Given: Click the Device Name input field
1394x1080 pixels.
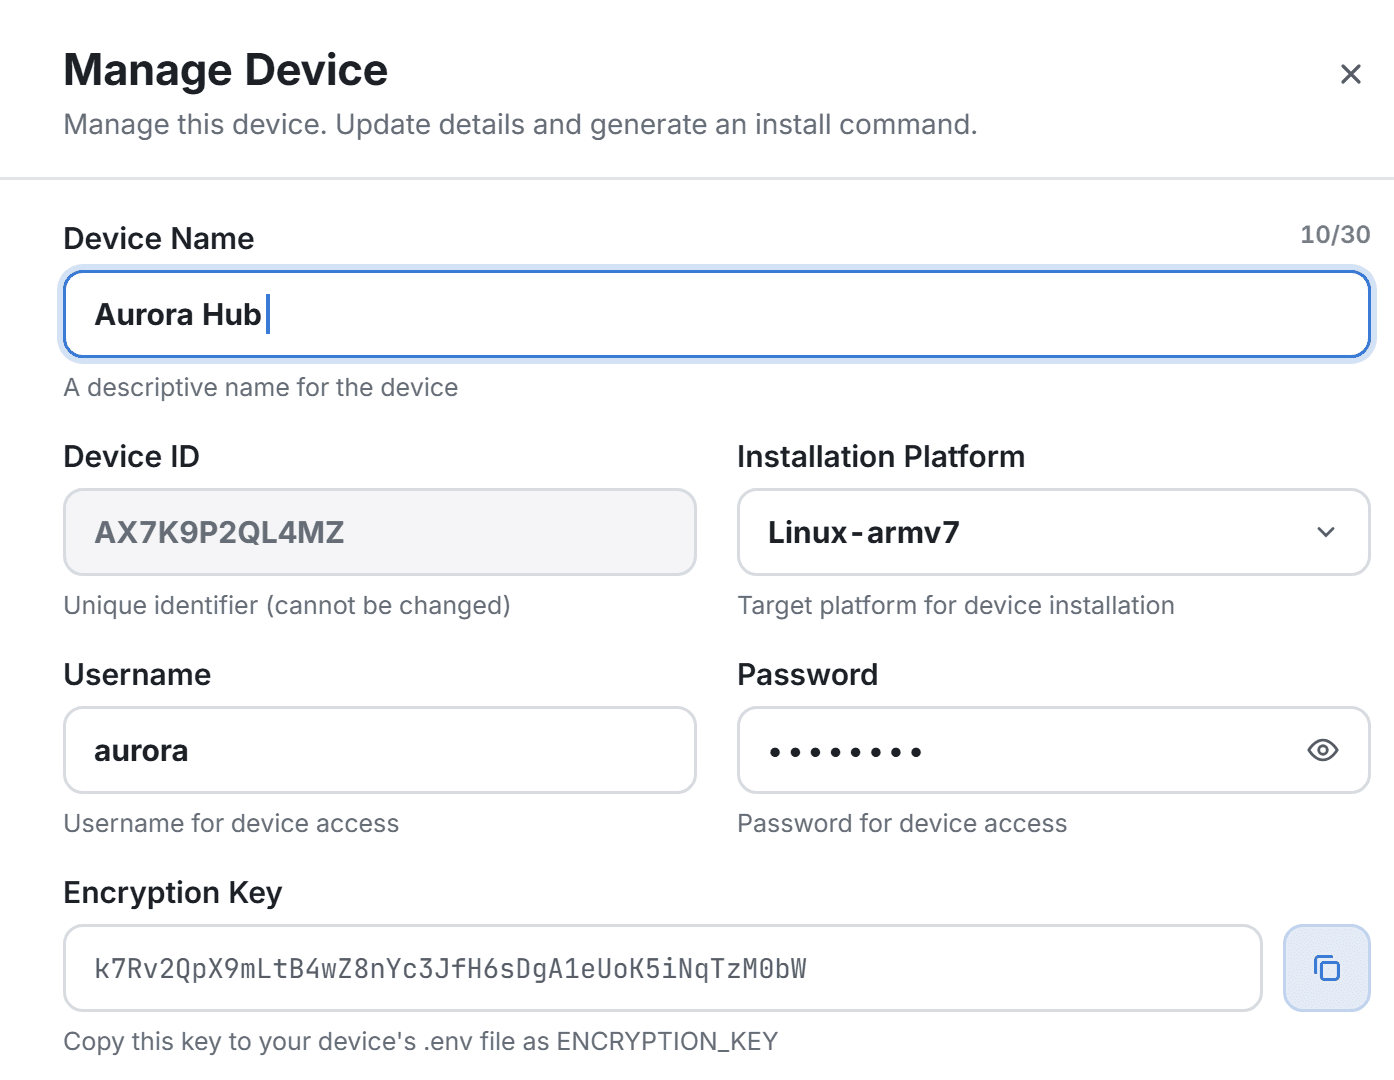Looking at the screenshot, I should tap(716, 314).
